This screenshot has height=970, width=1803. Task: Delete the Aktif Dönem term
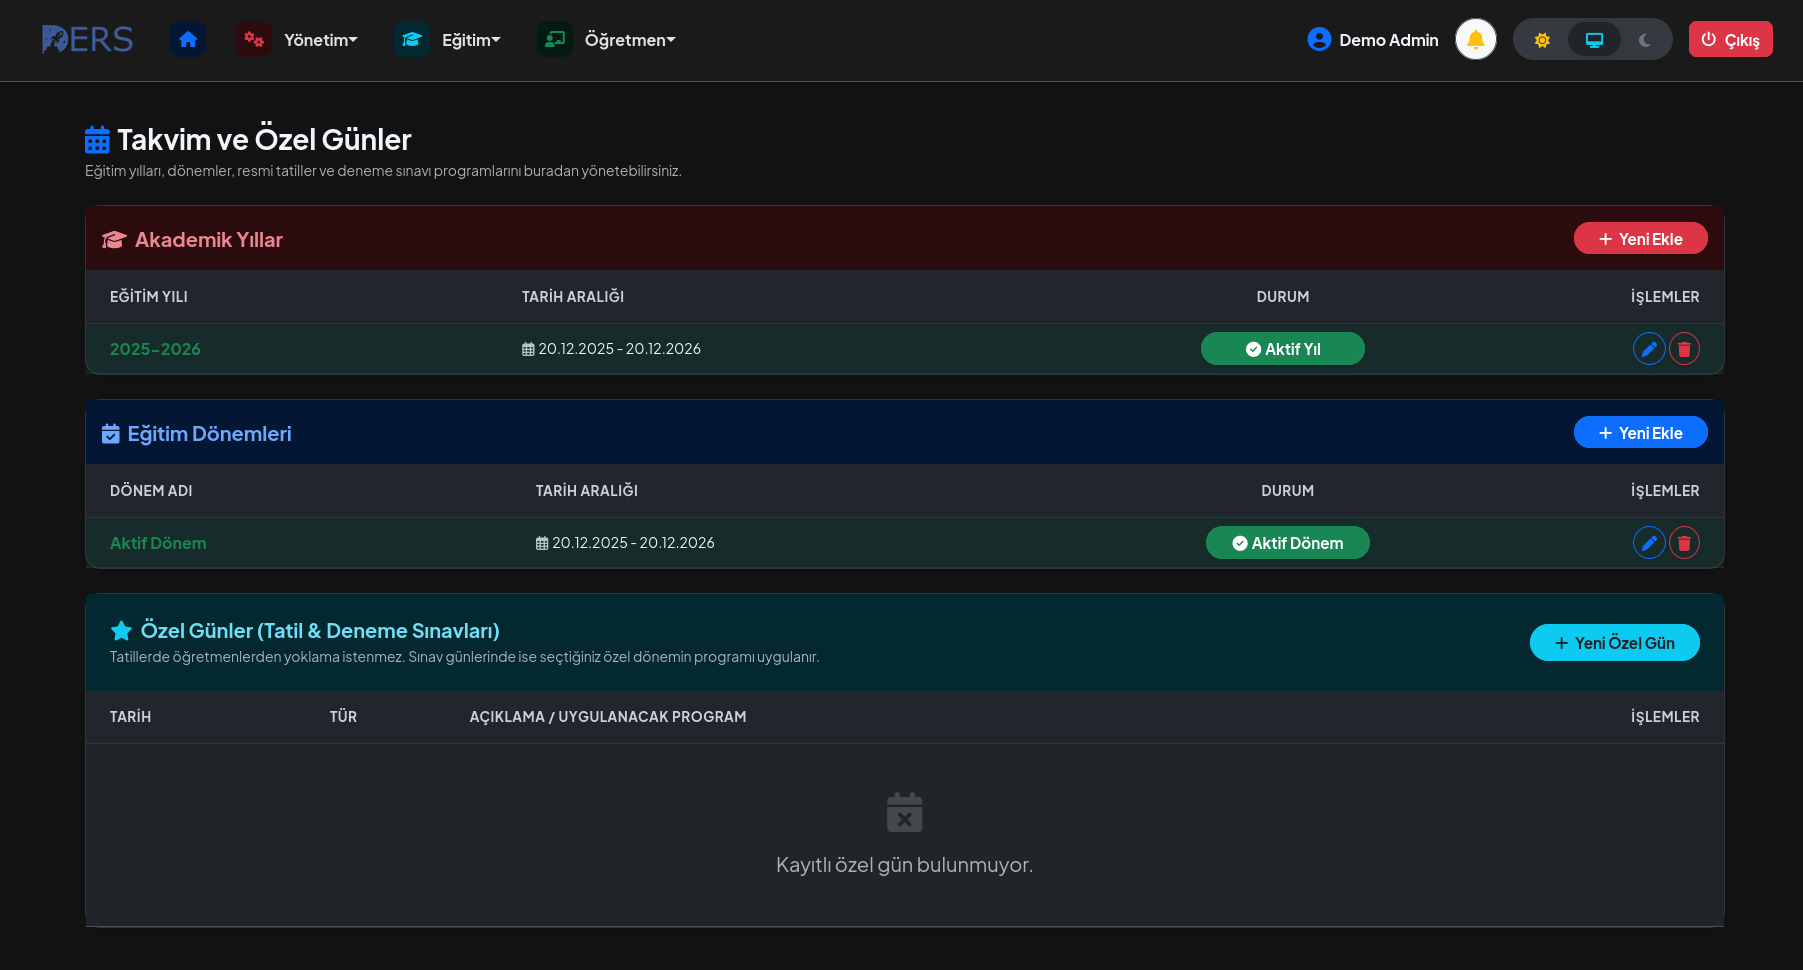click(x=1684, y=543)
